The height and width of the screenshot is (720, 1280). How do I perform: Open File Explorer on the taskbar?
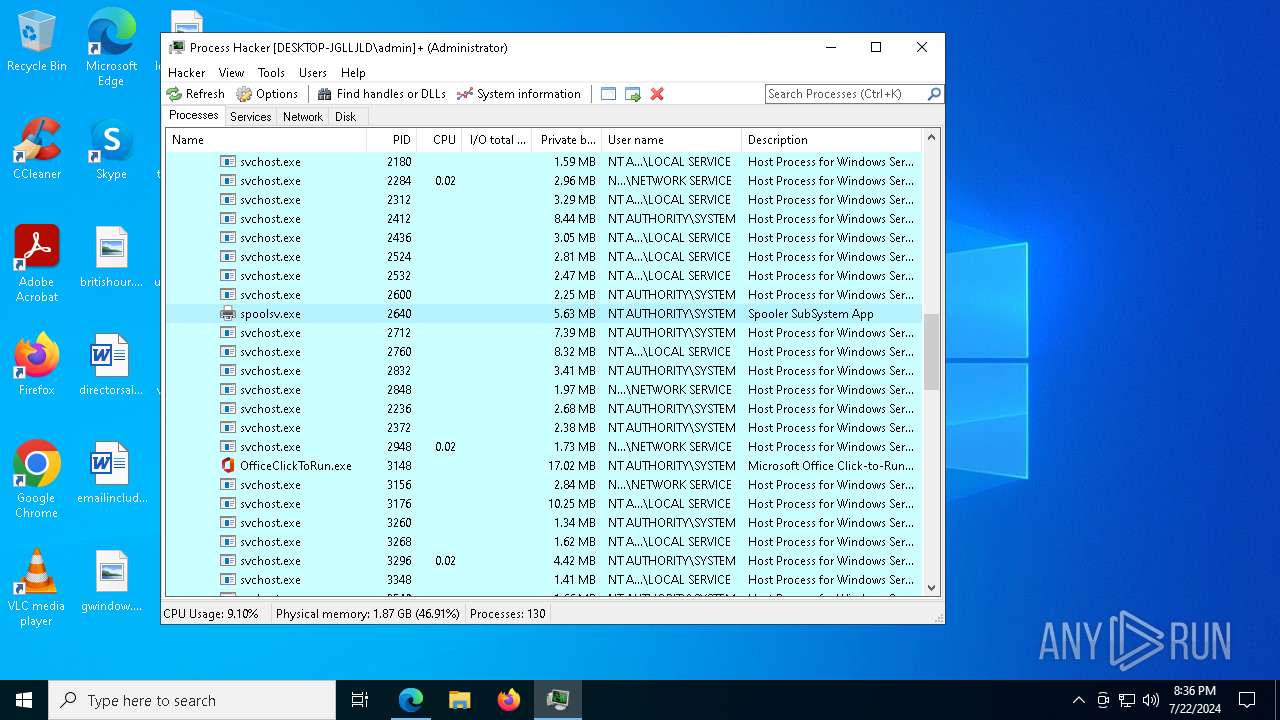[x=459, y=700]
